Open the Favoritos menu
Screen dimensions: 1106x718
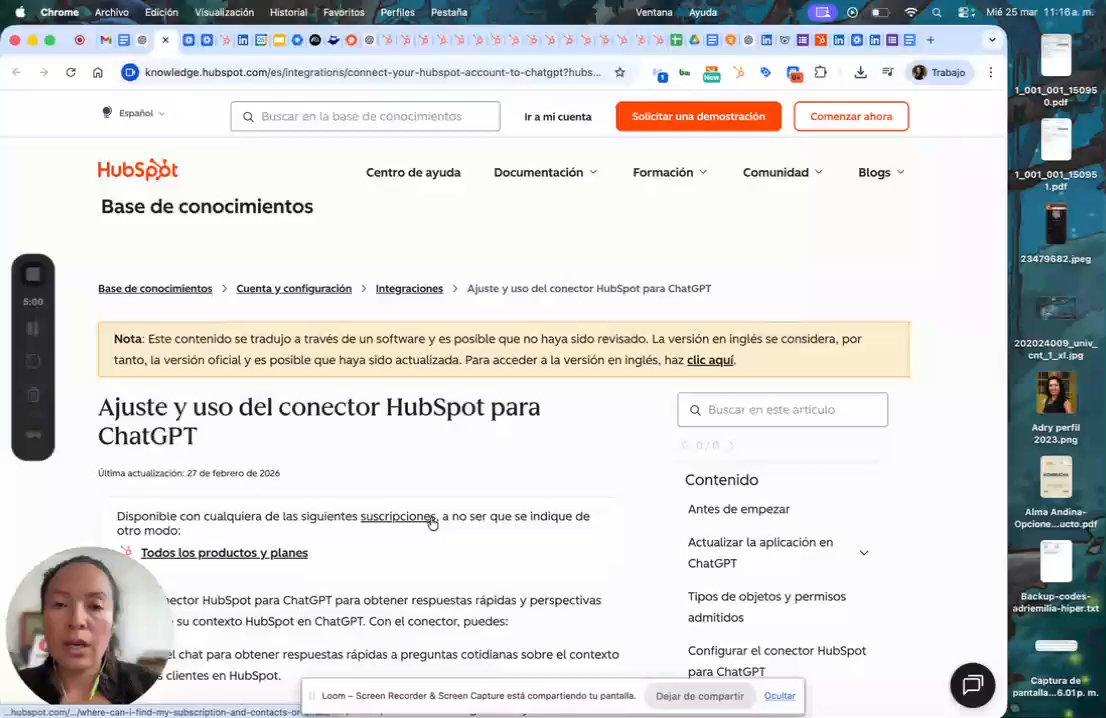[344, 12]
